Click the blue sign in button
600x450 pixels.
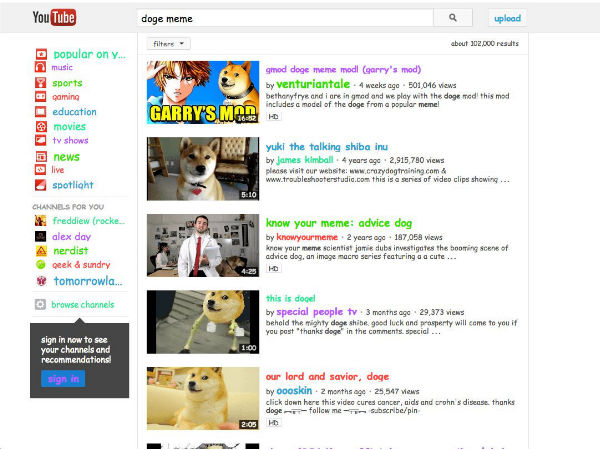(x=63, y=379)
